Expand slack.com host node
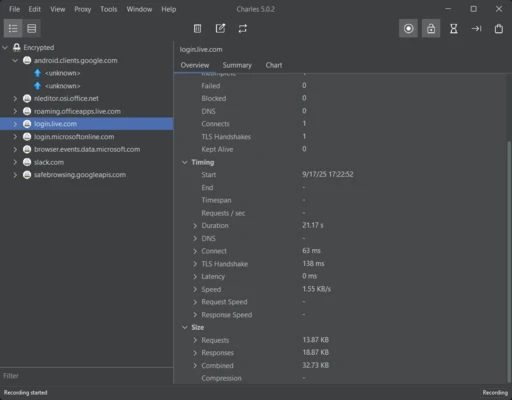 coord(15,162)
